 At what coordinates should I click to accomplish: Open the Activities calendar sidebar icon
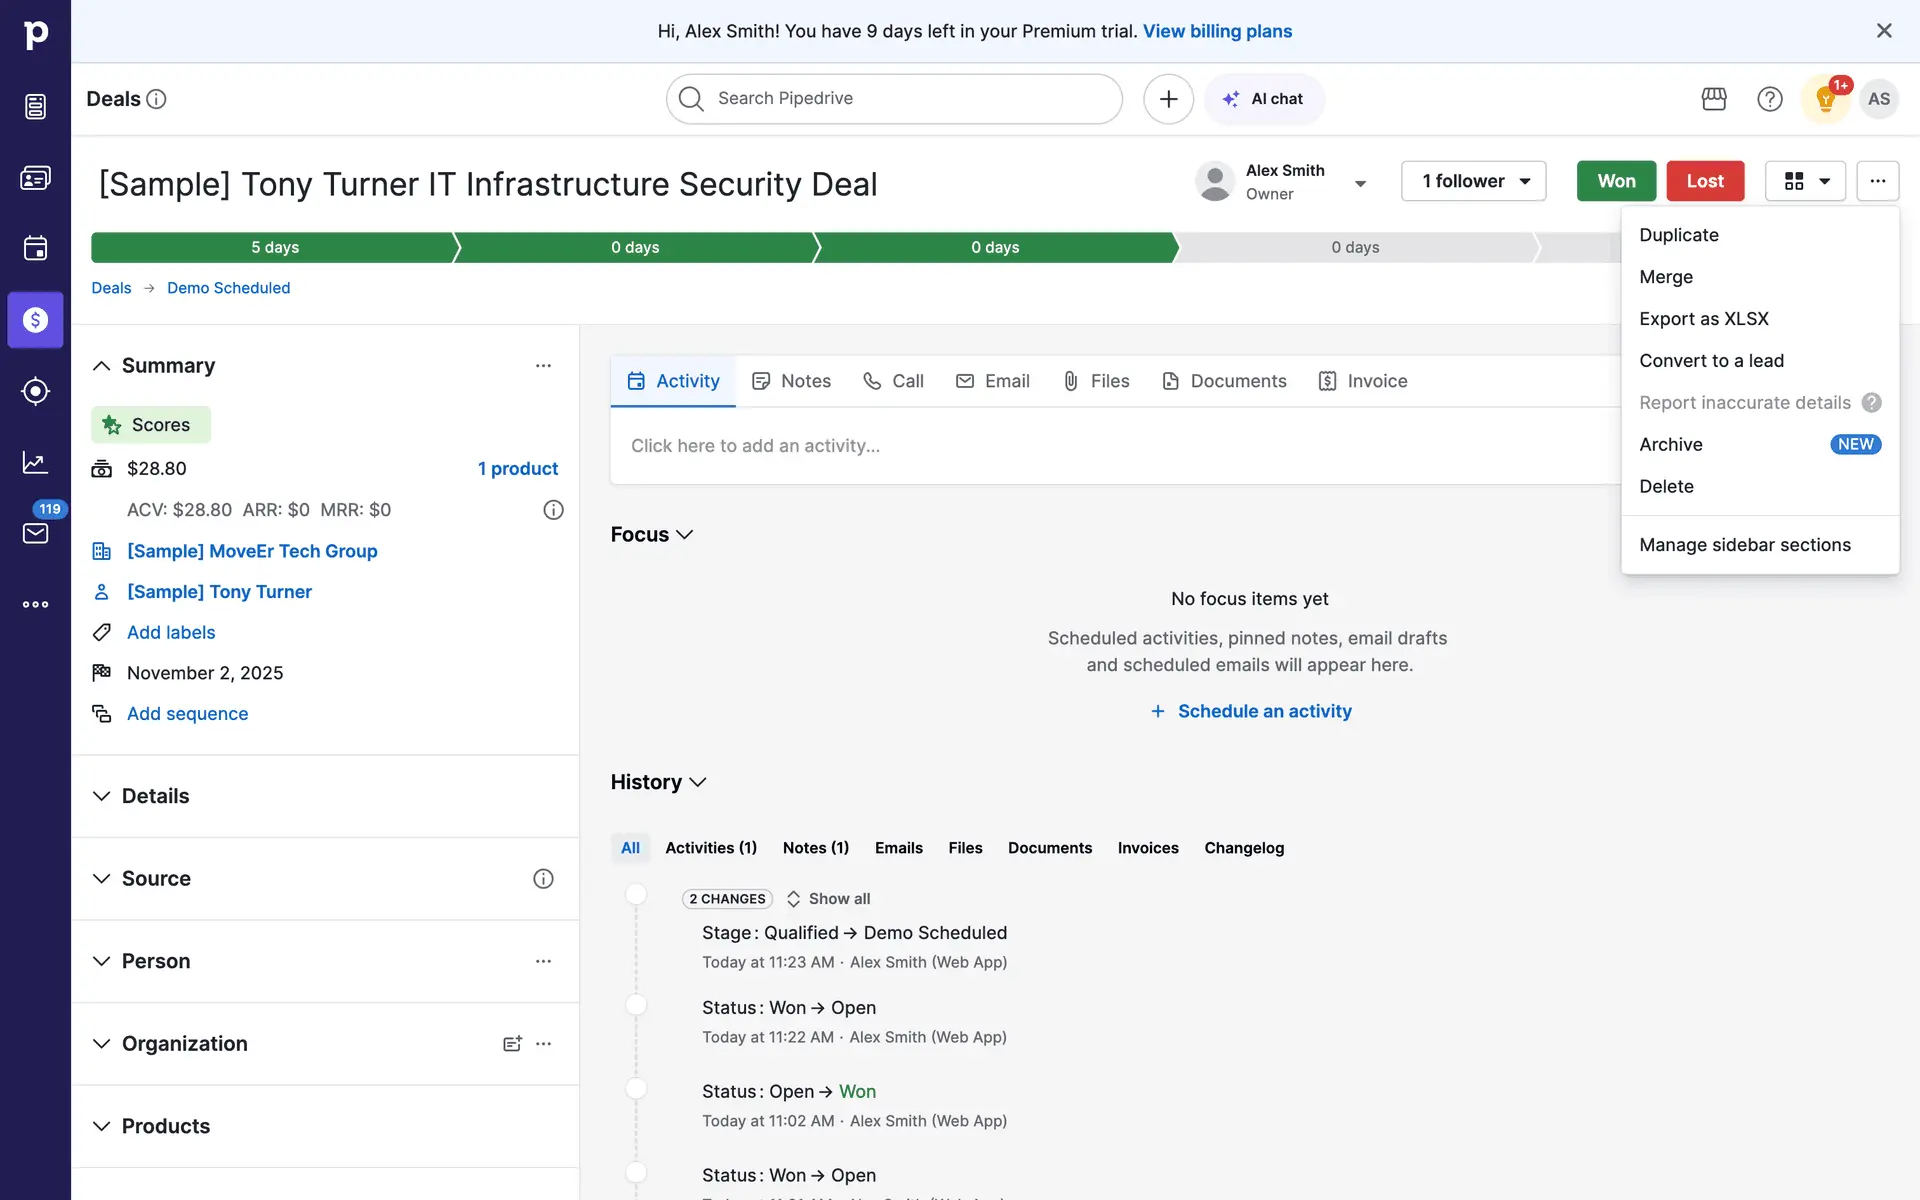pyautogui.click(x=35, y=248)
